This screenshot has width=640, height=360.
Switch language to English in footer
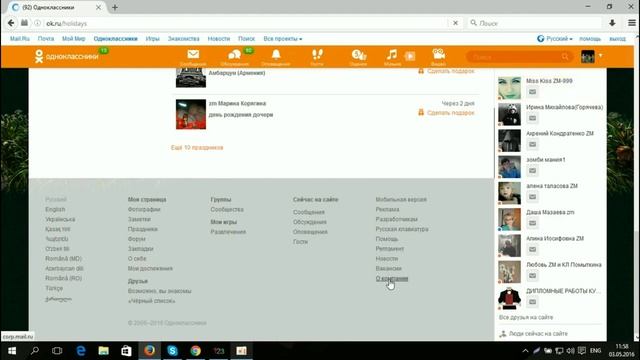coord(55,209)
